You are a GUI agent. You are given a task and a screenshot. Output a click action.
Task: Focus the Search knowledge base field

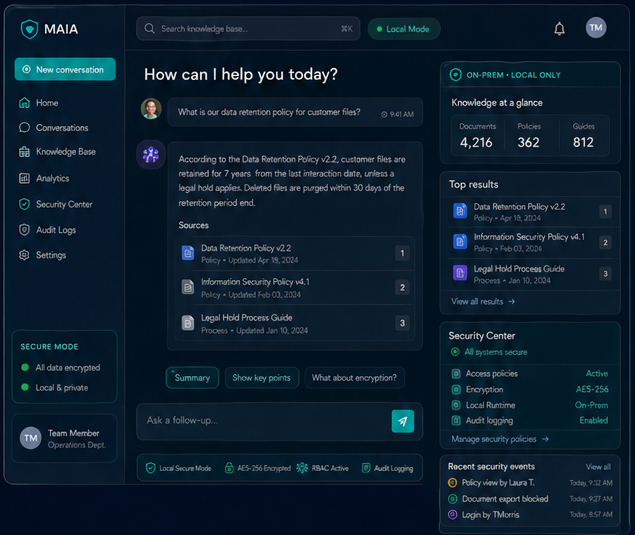pos(248,29)
